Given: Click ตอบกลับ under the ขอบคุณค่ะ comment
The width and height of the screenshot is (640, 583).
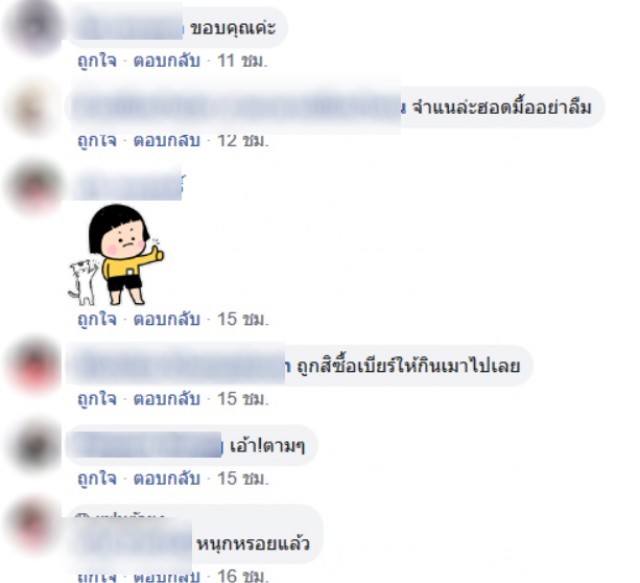Looking at the screenshot, I should (x=167, y=61).
